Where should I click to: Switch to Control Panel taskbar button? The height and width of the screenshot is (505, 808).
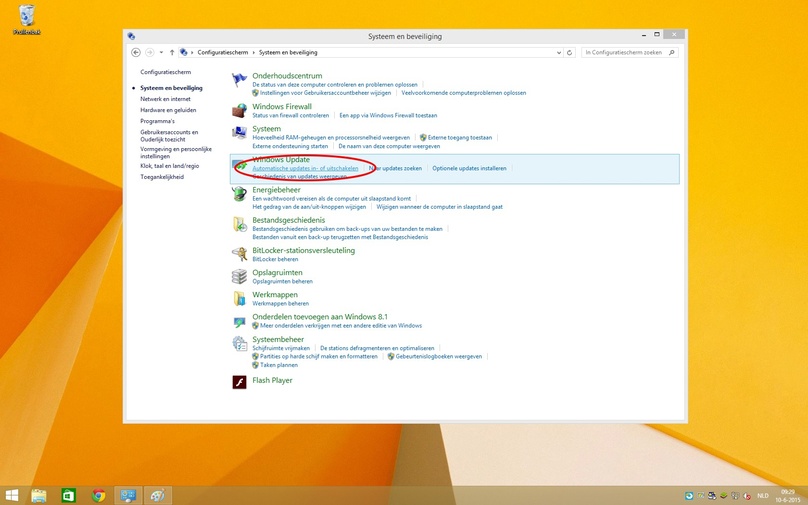[128, 495]
